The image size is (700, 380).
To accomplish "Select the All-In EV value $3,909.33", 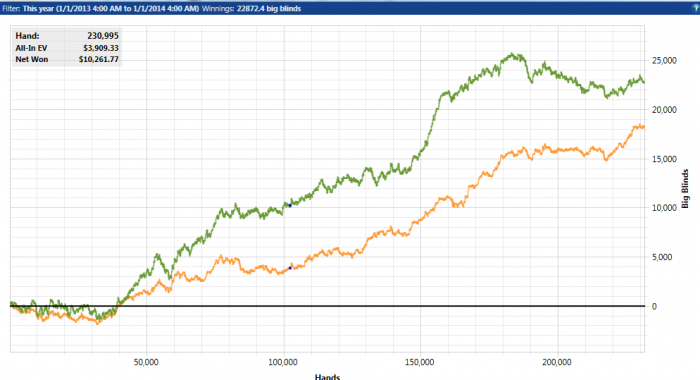I will [101, 48].
